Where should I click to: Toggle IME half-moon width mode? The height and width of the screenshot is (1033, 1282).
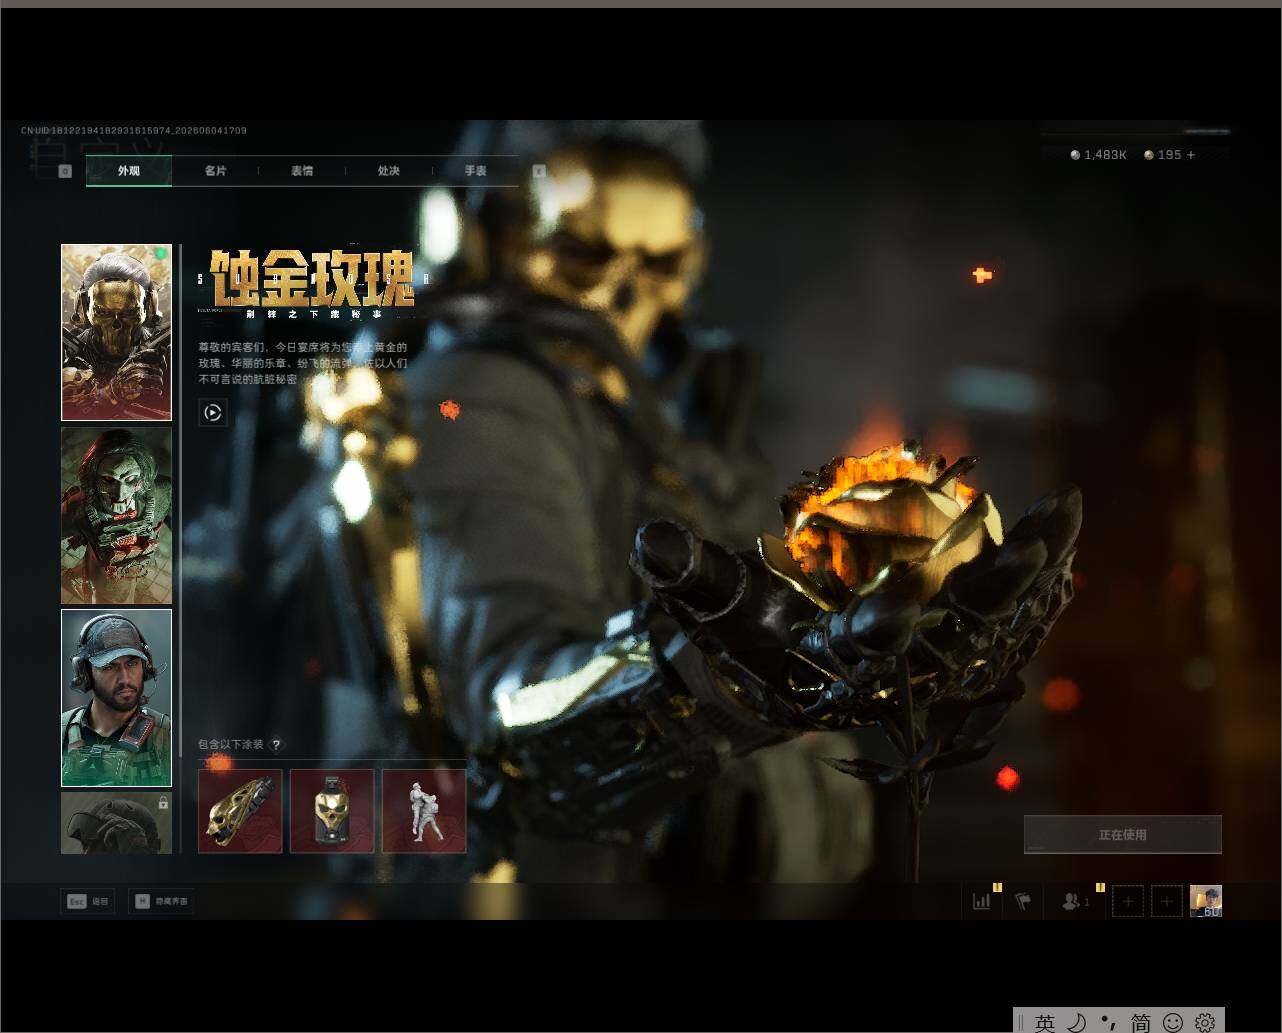click(x=1076, y=1022)
